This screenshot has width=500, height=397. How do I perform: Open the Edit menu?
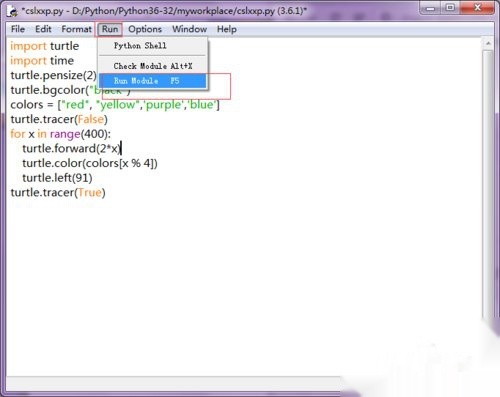(x=43, y=29)
